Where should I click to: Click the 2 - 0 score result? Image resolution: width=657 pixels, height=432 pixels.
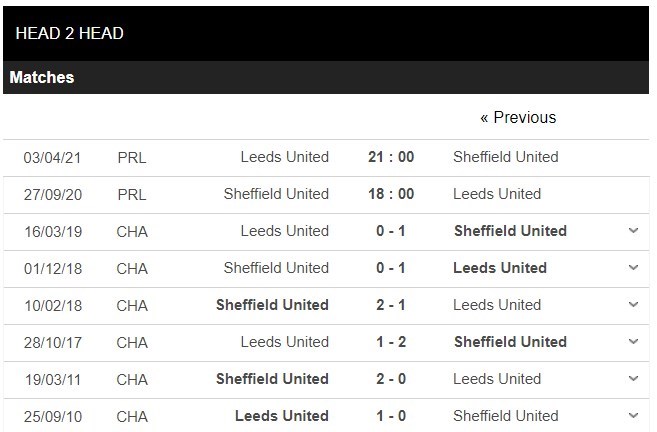pyautogui.click(x=390, y=379)
